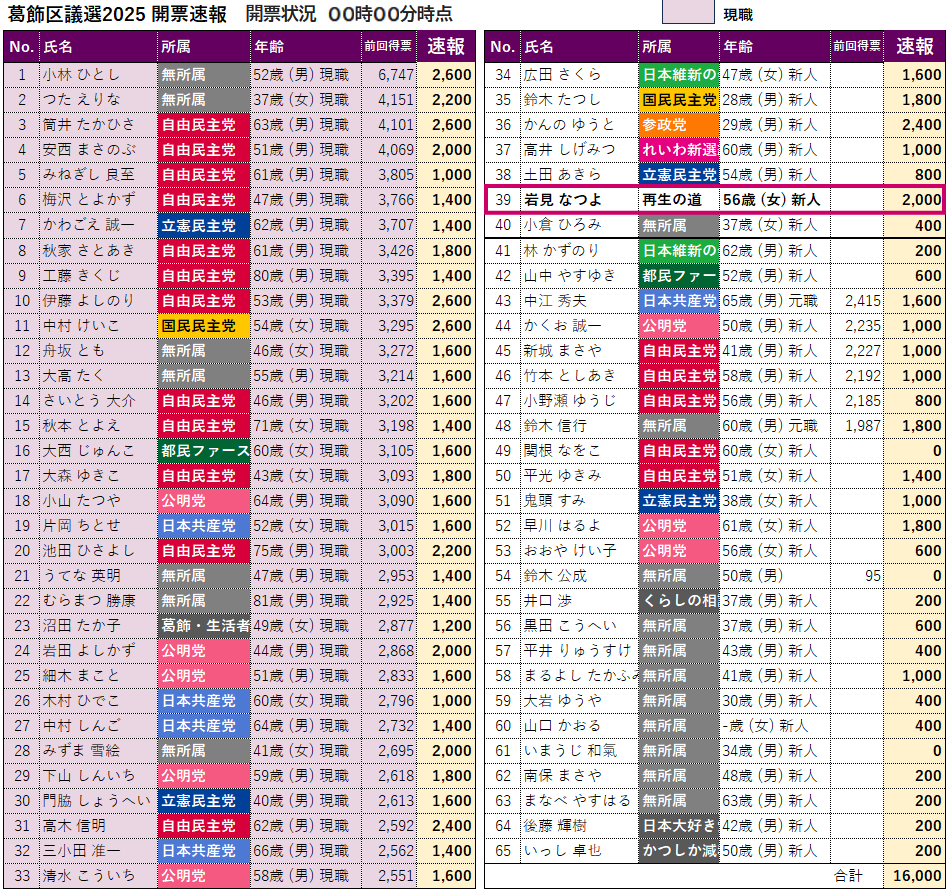Select the 再生の道 party cell
The image size is (948, 892).
pos(678,200)
